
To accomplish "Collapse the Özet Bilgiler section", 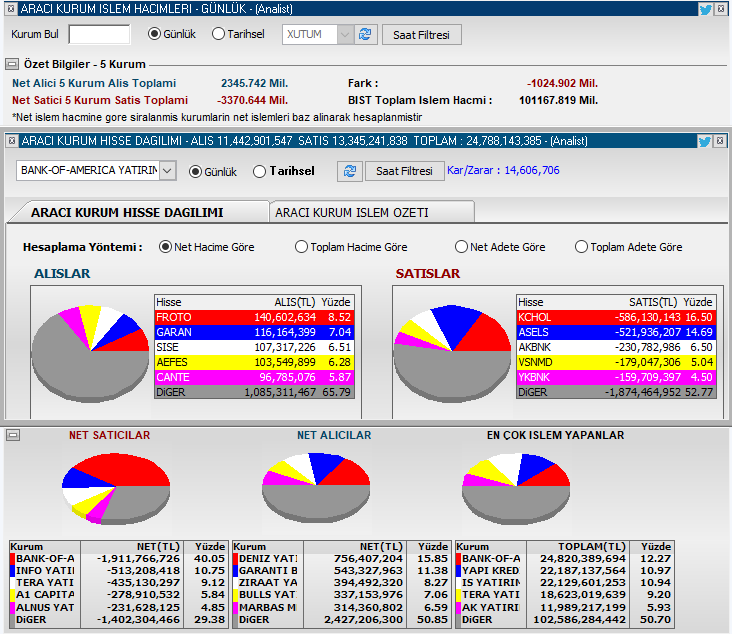I will point(12,64).
